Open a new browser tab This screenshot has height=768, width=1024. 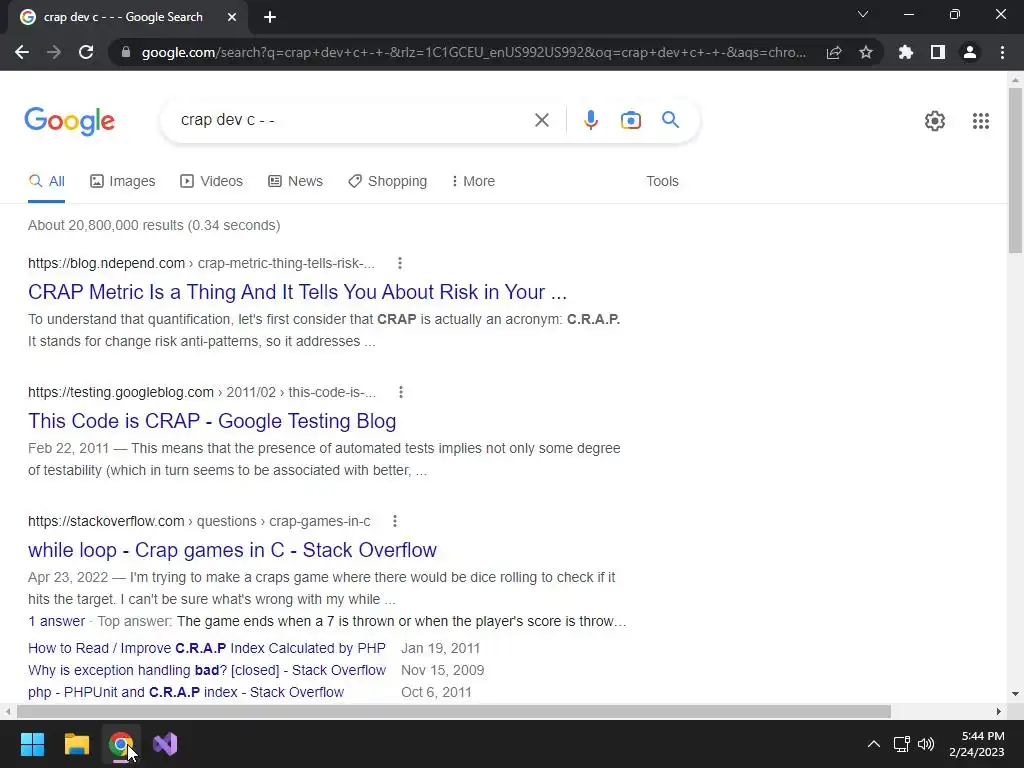pyautogui.click(x=270, y=17)
